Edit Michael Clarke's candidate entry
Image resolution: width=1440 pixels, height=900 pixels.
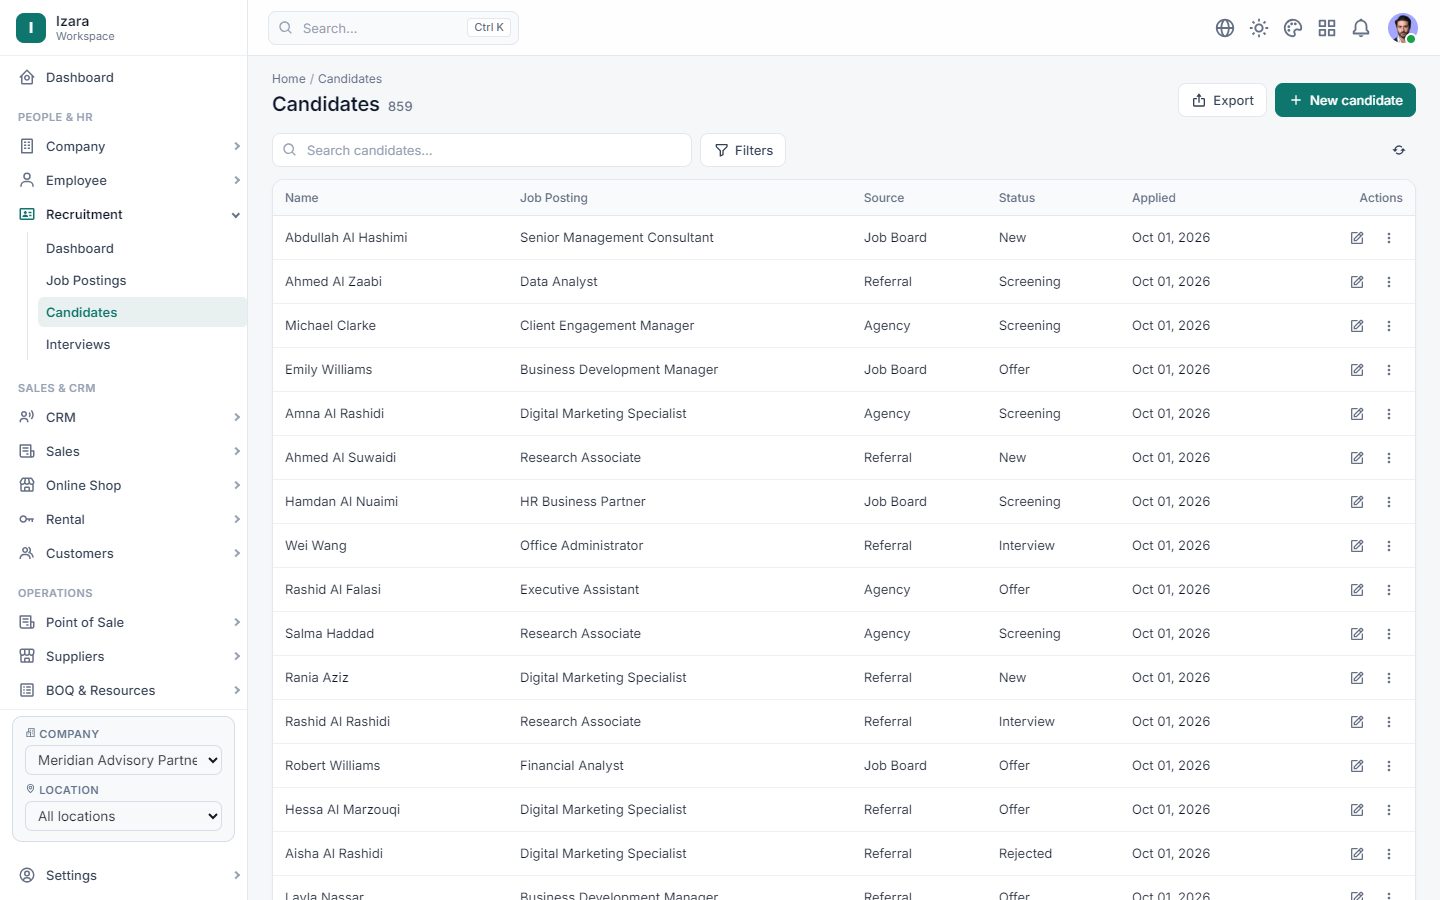click(x=1357, y=326)
